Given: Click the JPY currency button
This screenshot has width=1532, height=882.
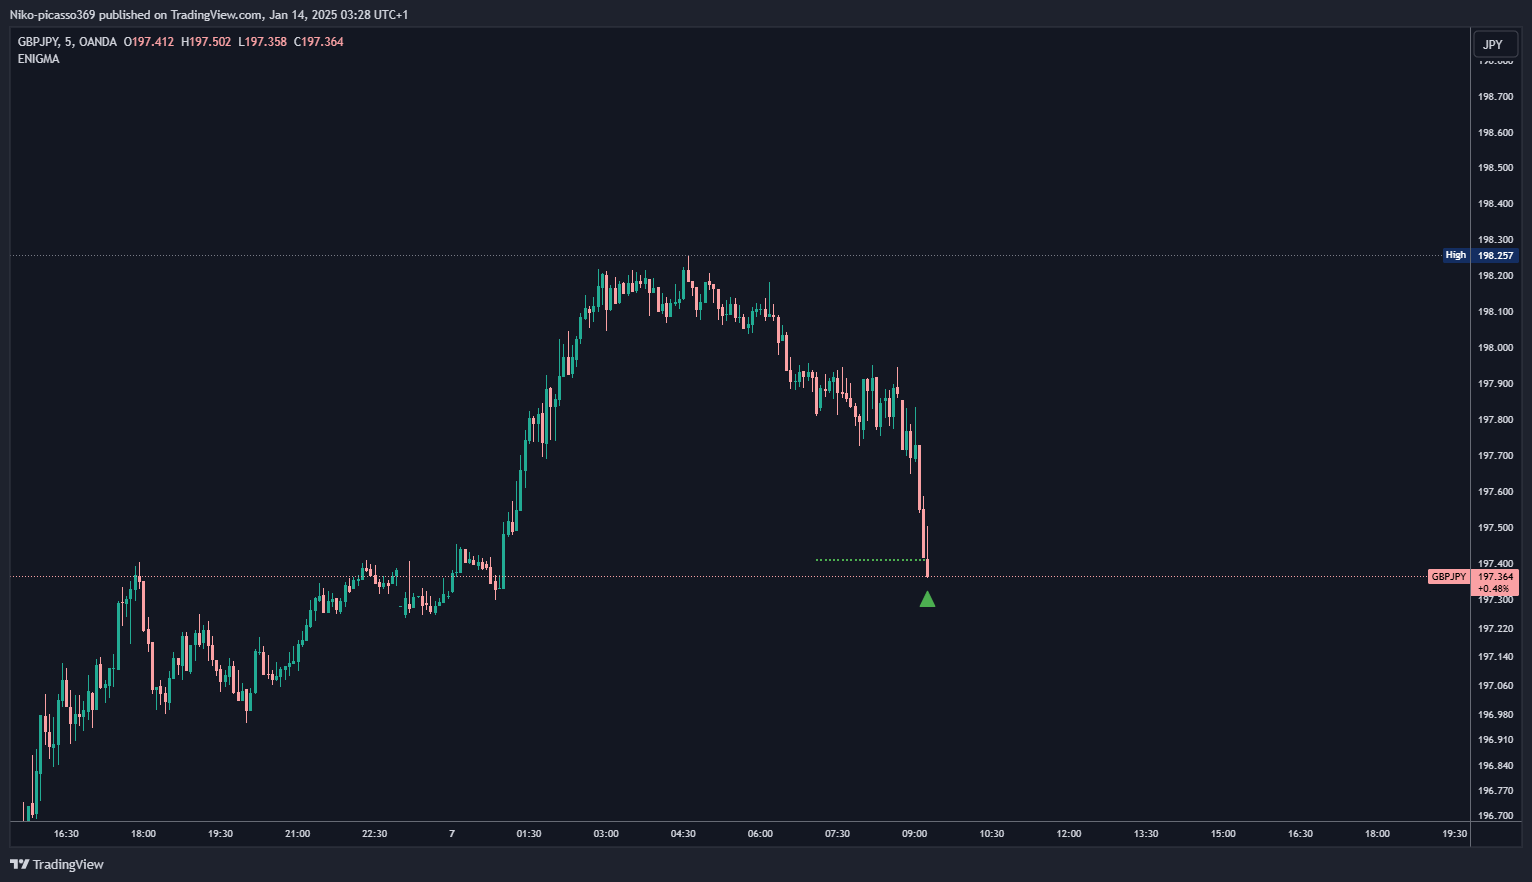Looking at the screenshot, I should (x=1494, y=44).
